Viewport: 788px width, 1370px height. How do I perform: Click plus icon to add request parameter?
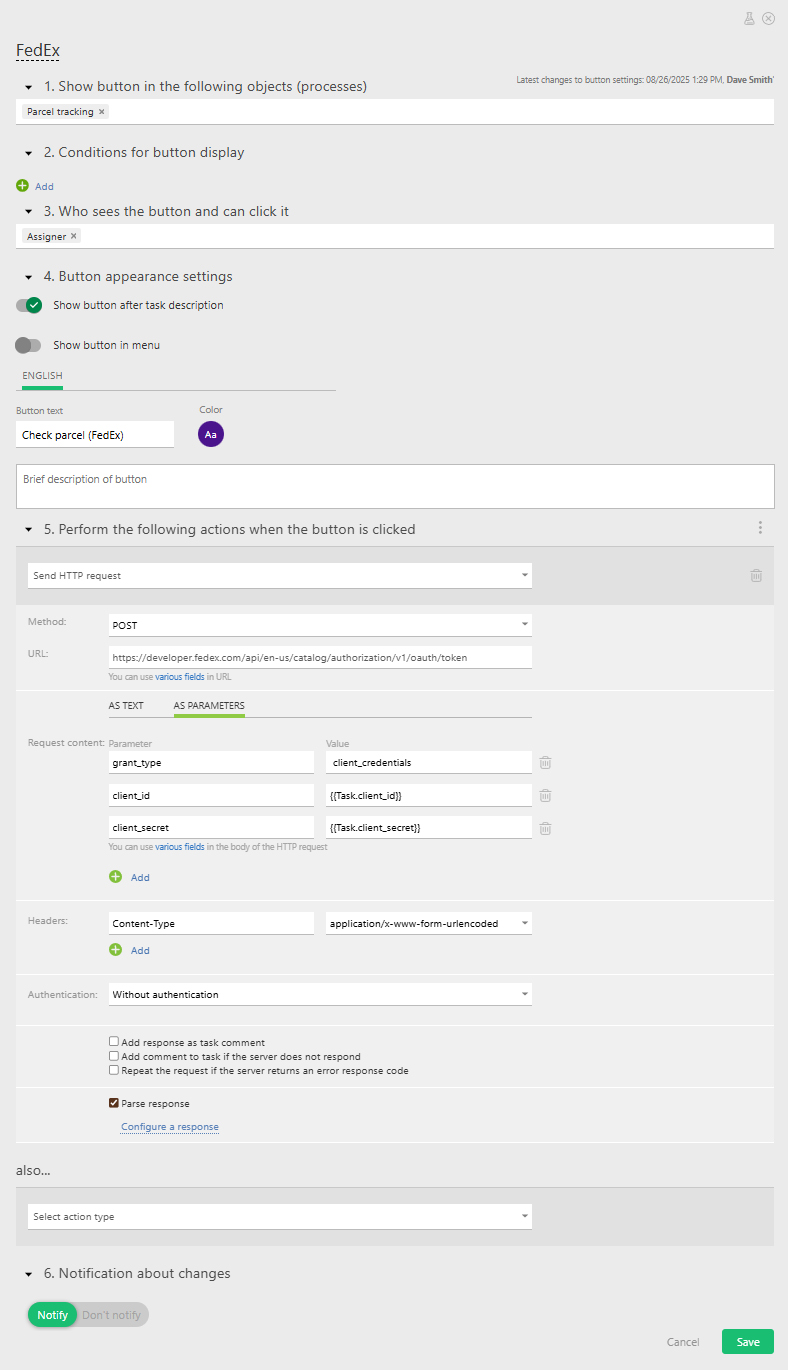coord(115,876)
